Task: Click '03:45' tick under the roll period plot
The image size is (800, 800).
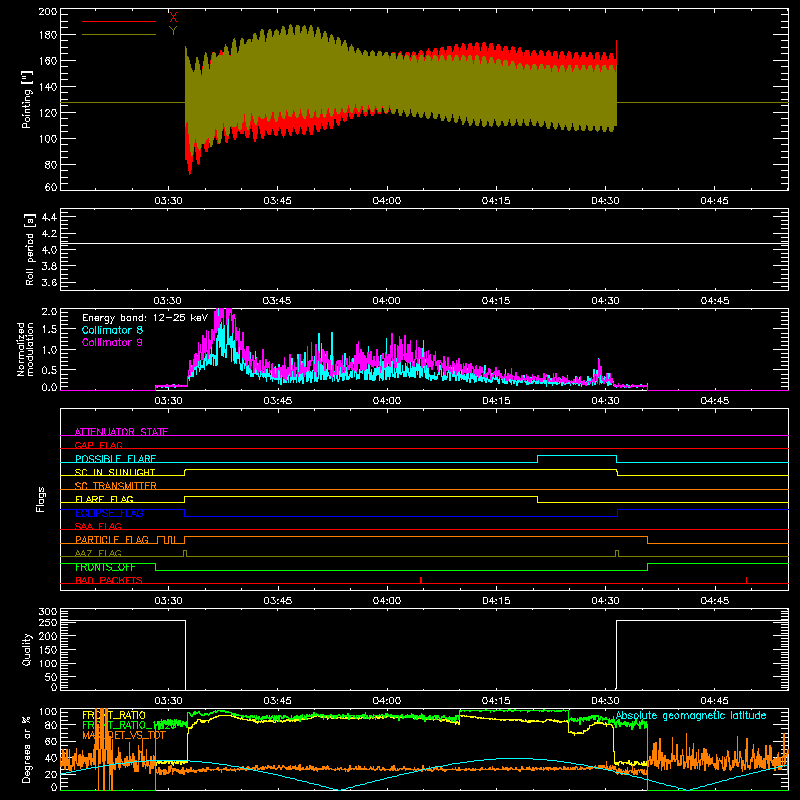Action: 277,301
